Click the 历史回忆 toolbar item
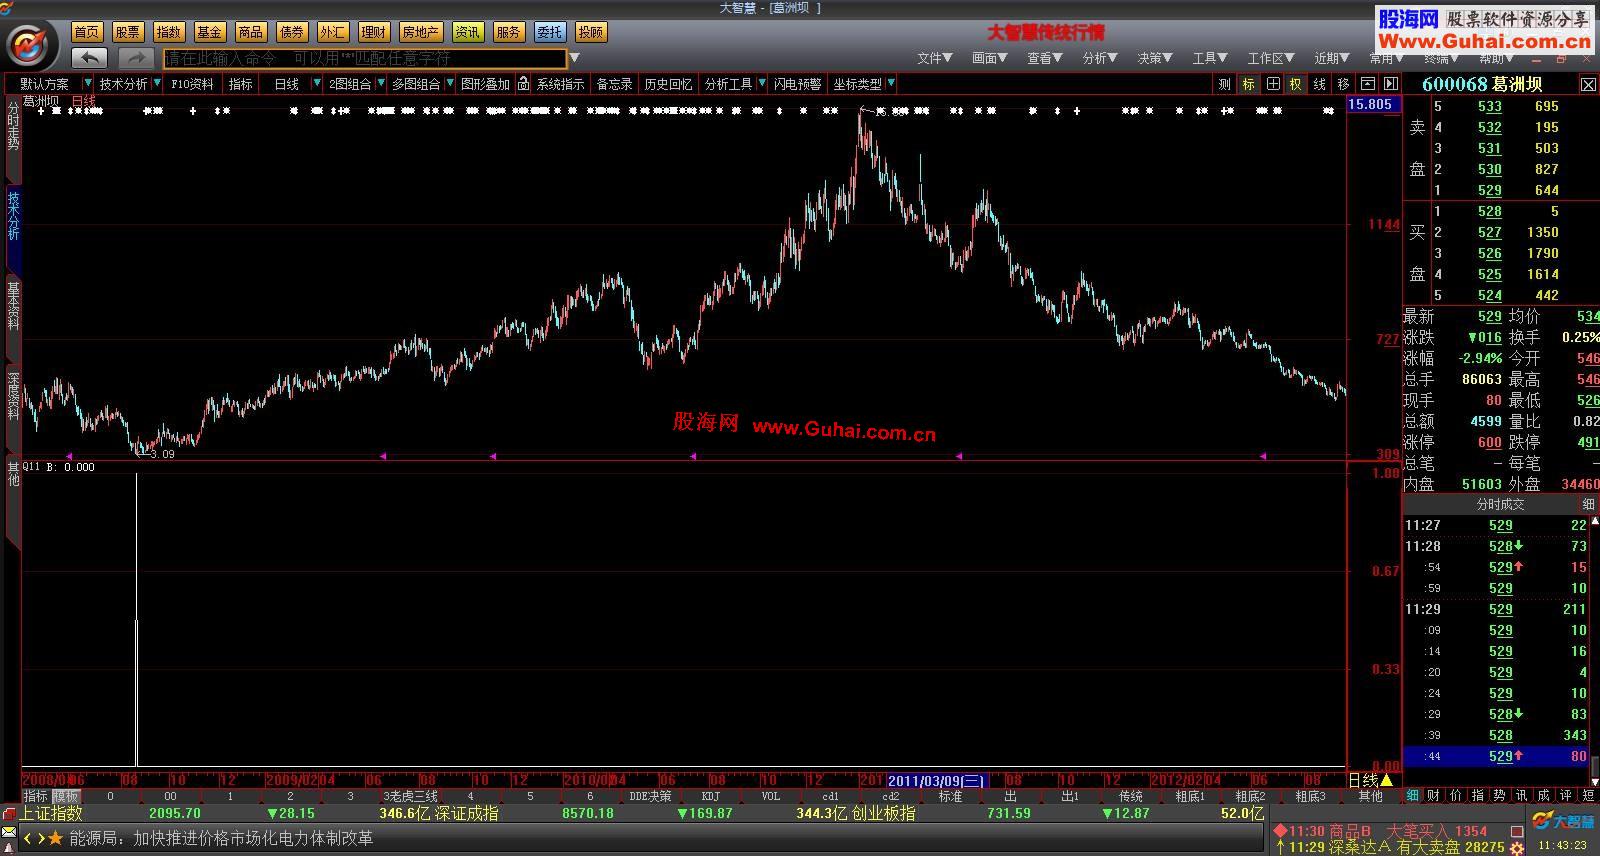This screenshot has height=856, width=1600. click(668, 84)
